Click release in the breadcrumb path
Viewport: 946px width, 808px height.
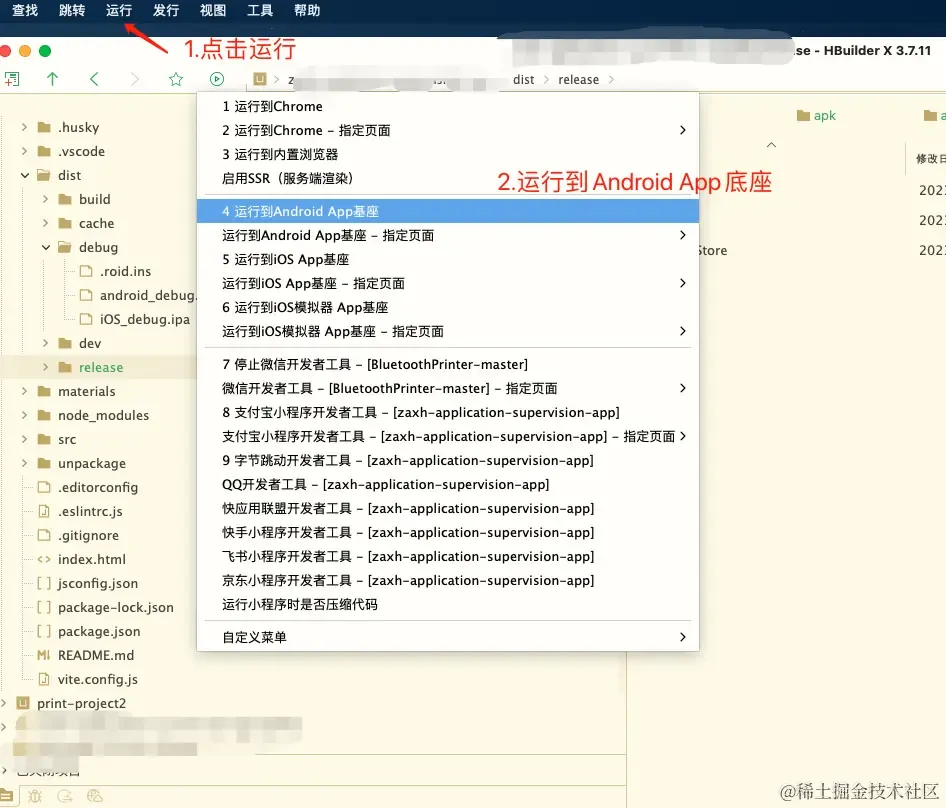(579, 80)
